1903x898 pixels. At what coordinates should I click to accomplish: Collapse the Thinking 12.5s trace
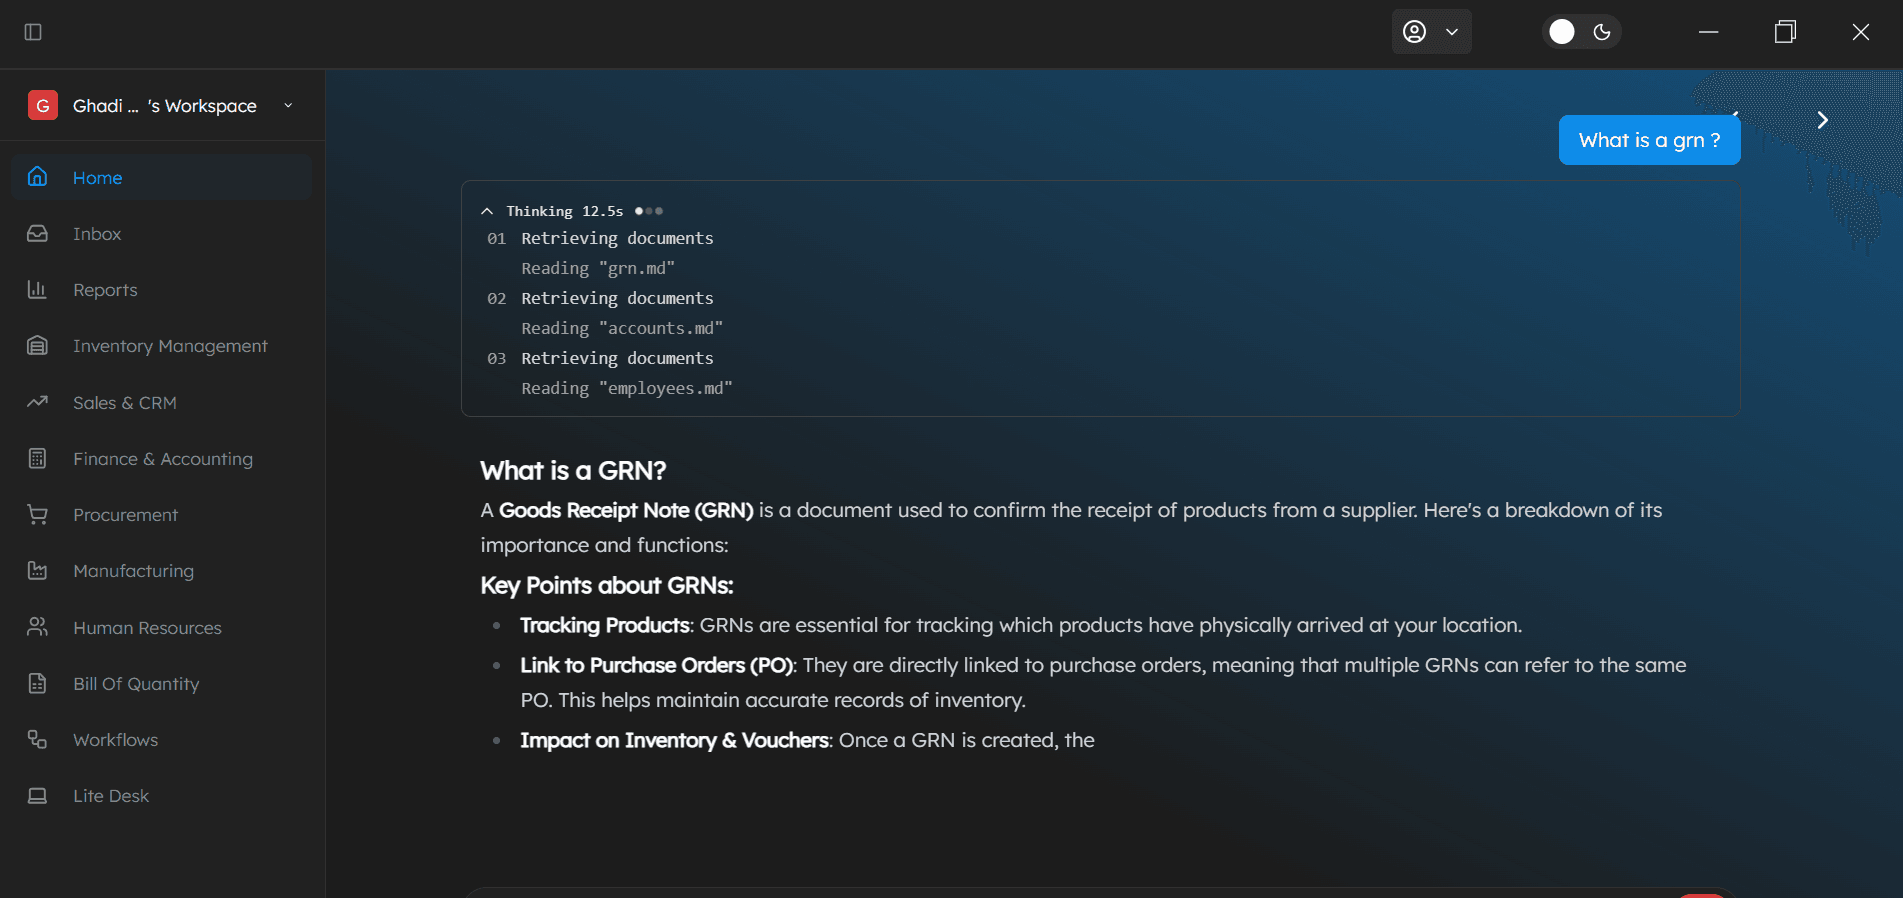tap(487, 210)
